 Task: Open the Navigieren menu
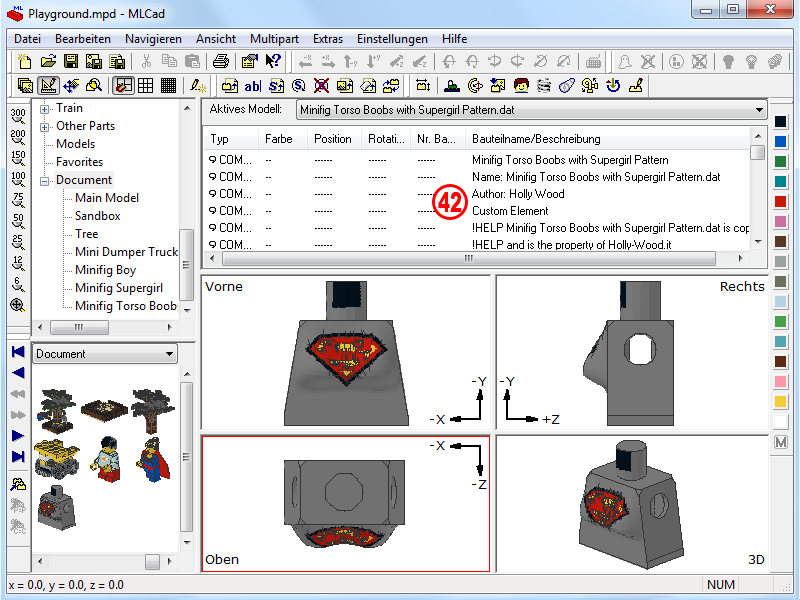153,39
